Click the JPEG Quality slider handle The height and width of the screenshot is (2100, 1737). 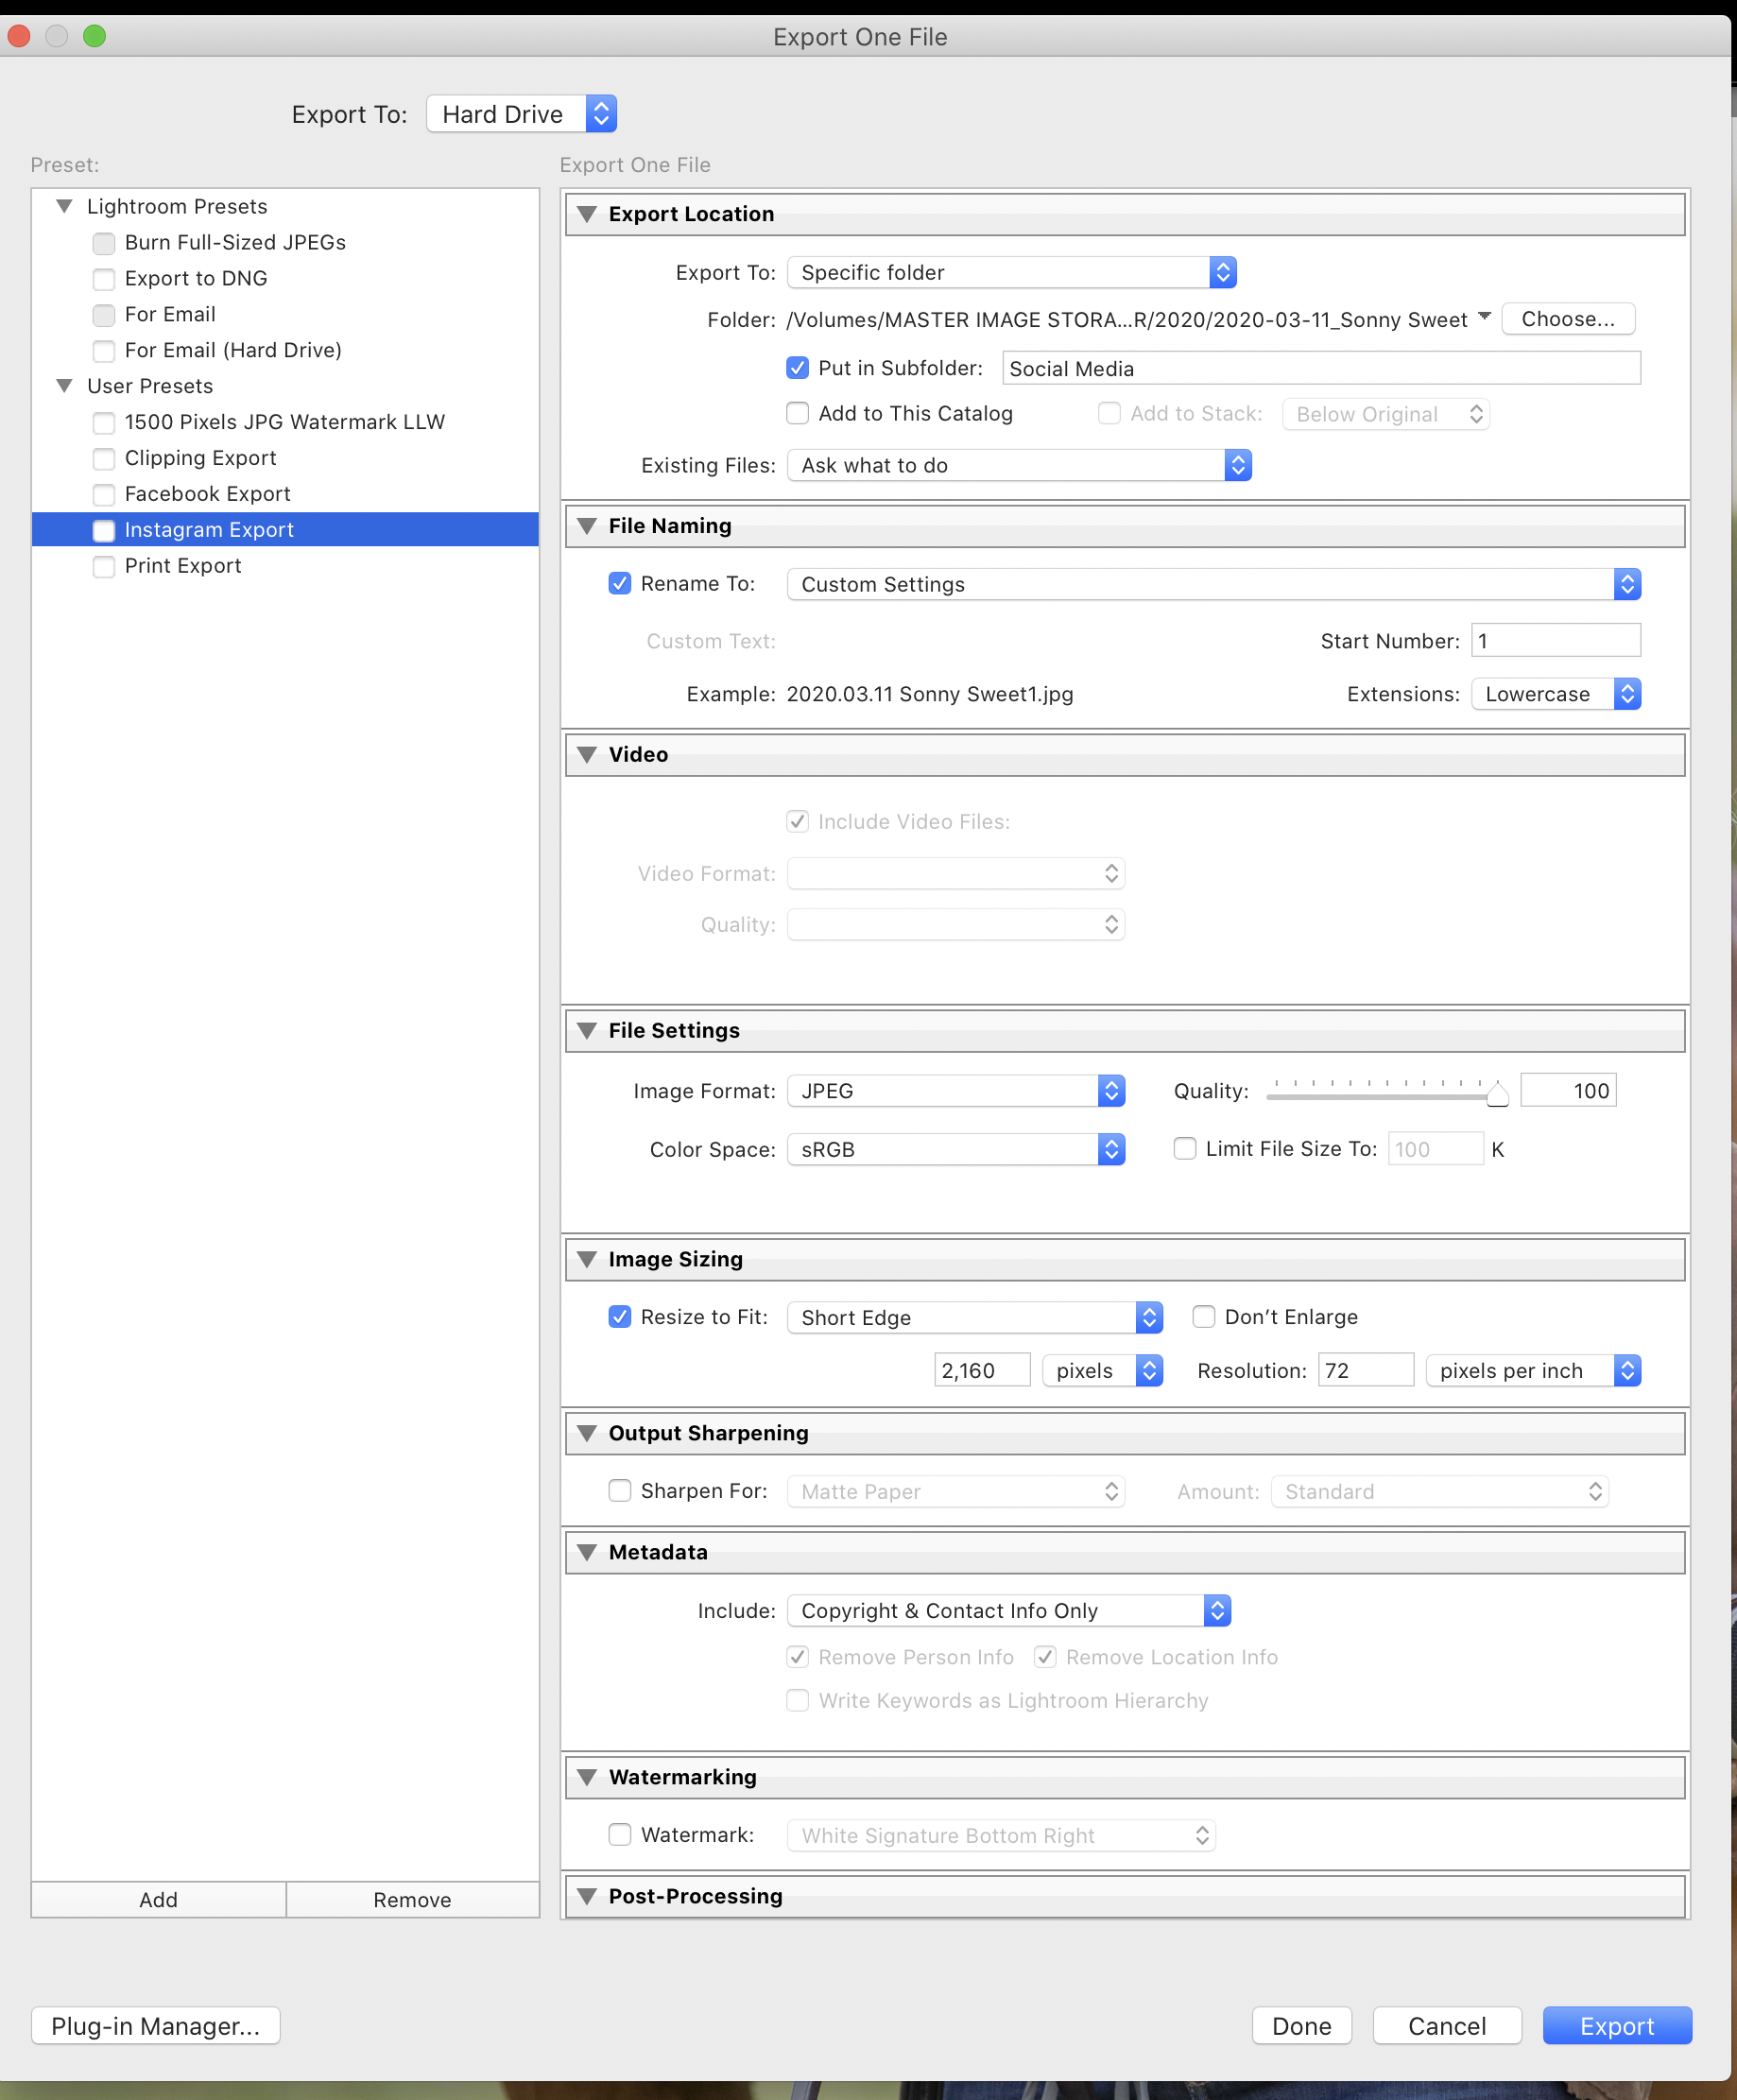[x=1496, y=1095]
